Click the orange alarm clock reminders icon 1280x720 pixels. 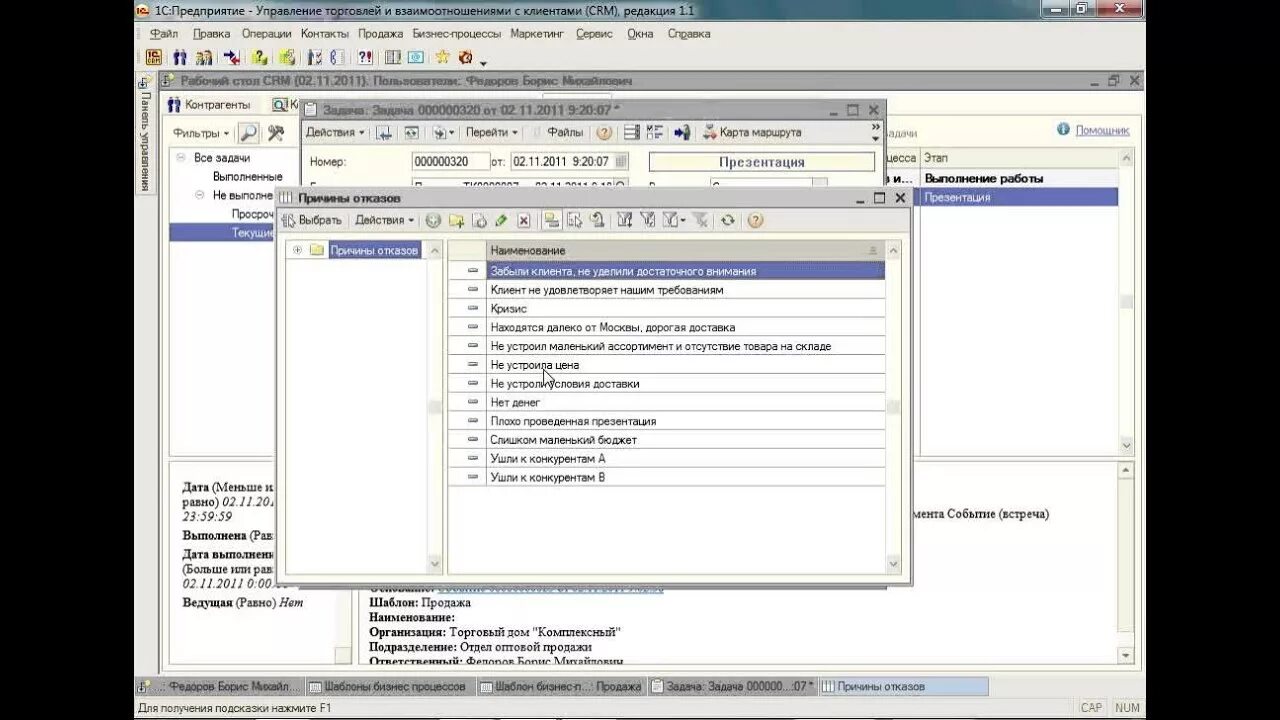(464, 57)
